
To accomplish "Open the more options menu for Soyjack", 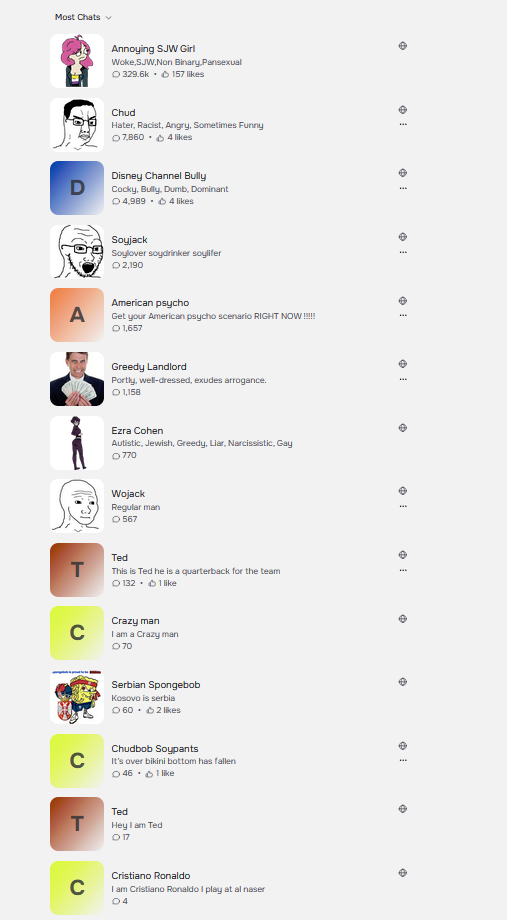I will tap(403, 252).
